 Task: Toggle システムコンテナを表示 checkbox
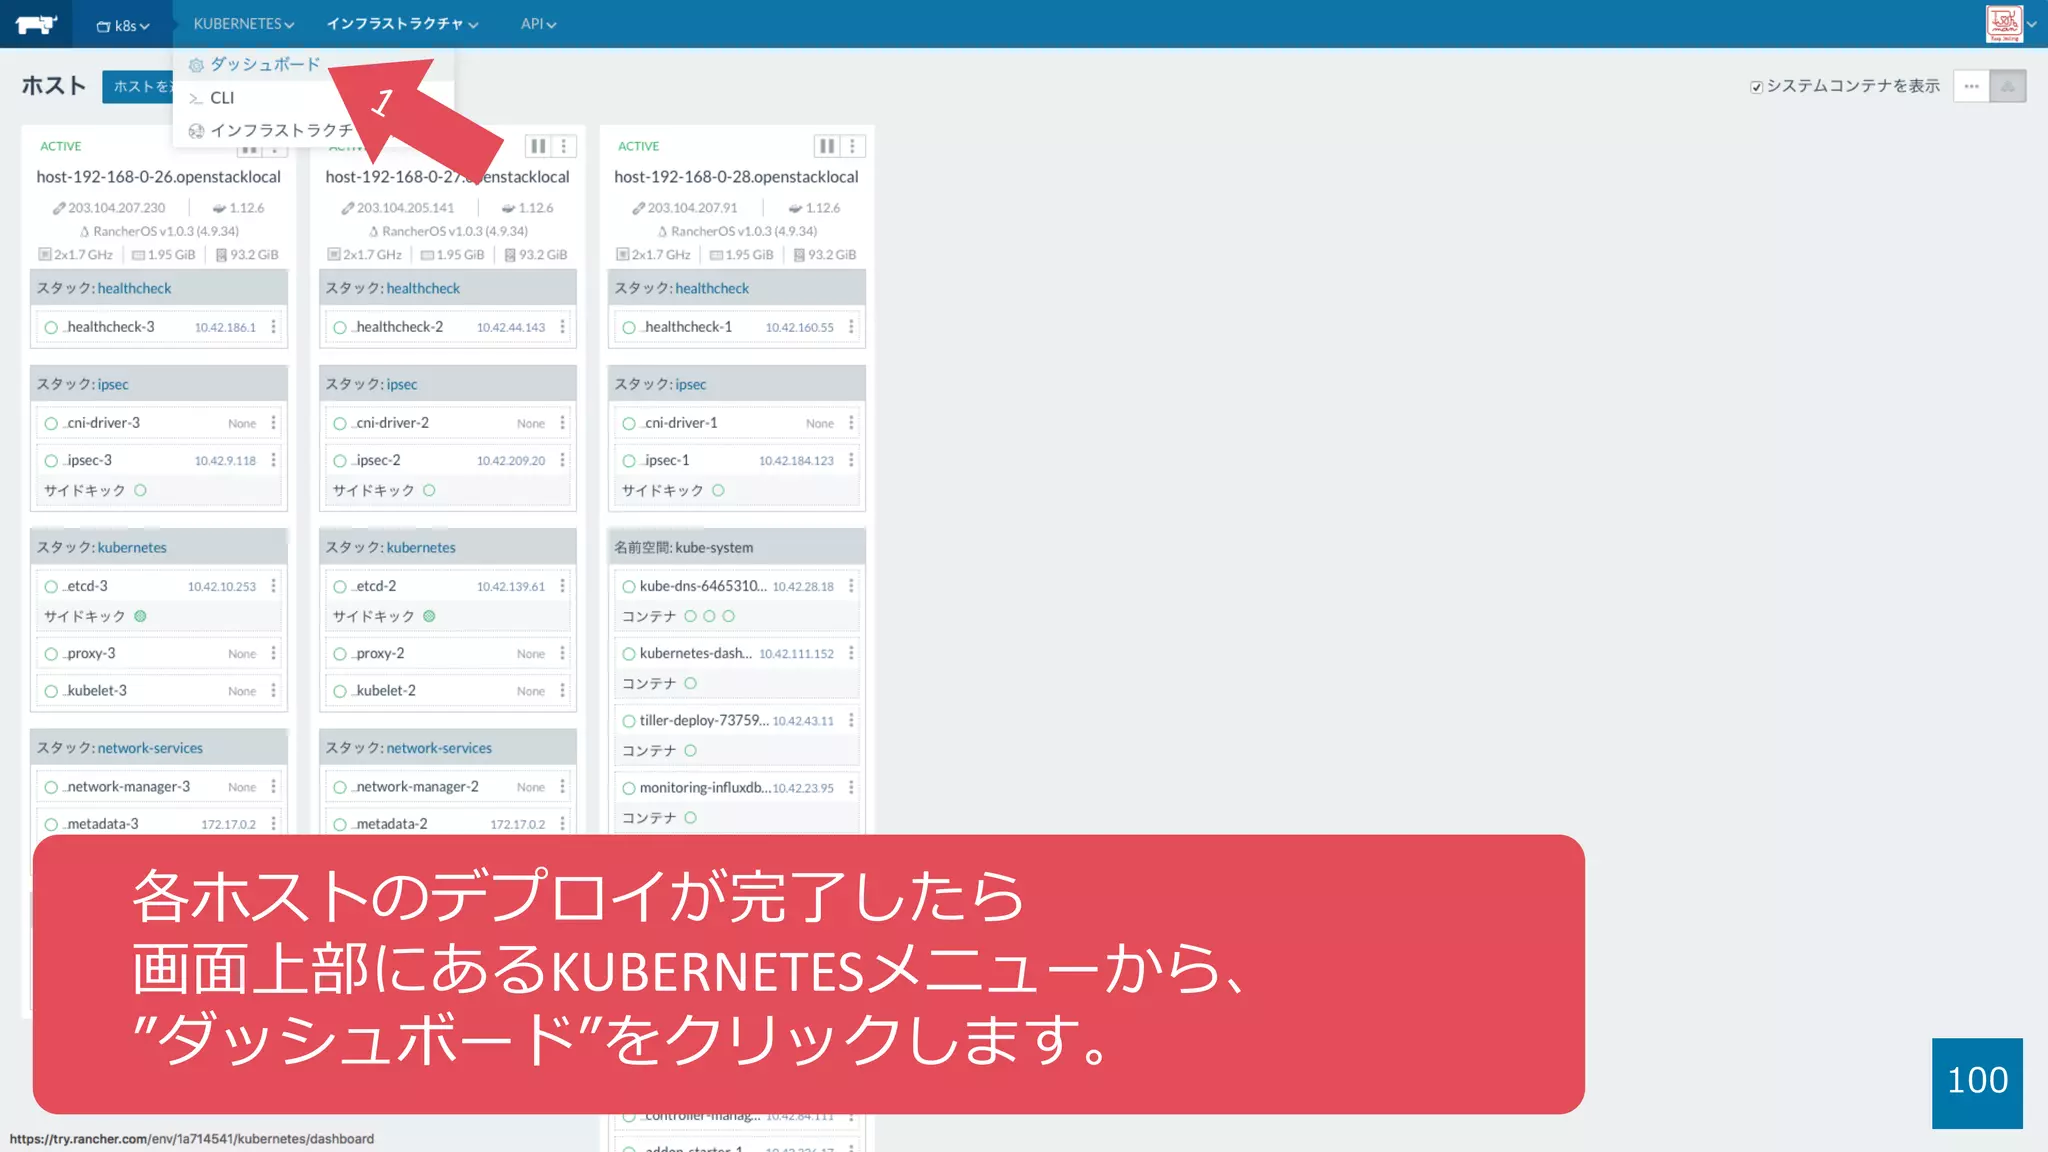(1756, 87)
